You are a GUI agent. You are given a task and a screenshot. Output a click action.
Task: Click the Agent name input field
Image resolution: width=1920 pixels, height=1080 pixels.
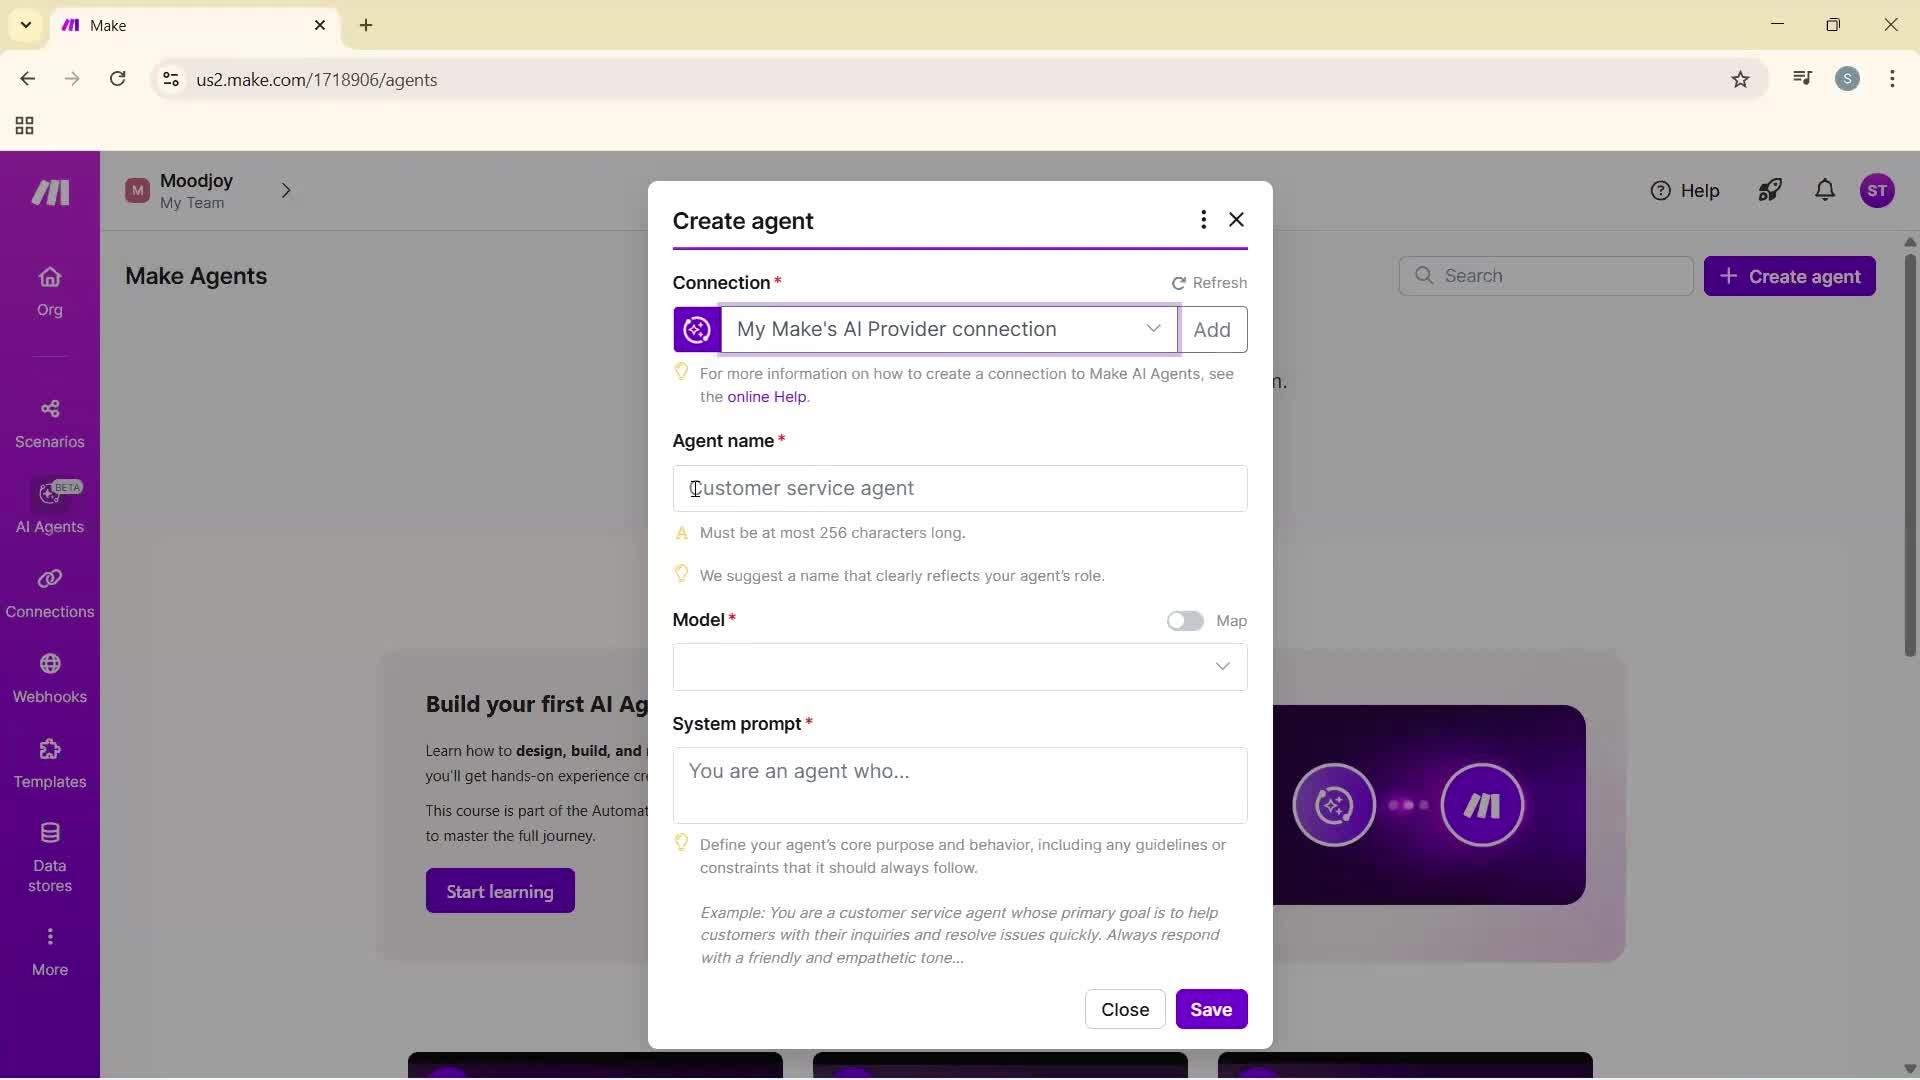959,488
